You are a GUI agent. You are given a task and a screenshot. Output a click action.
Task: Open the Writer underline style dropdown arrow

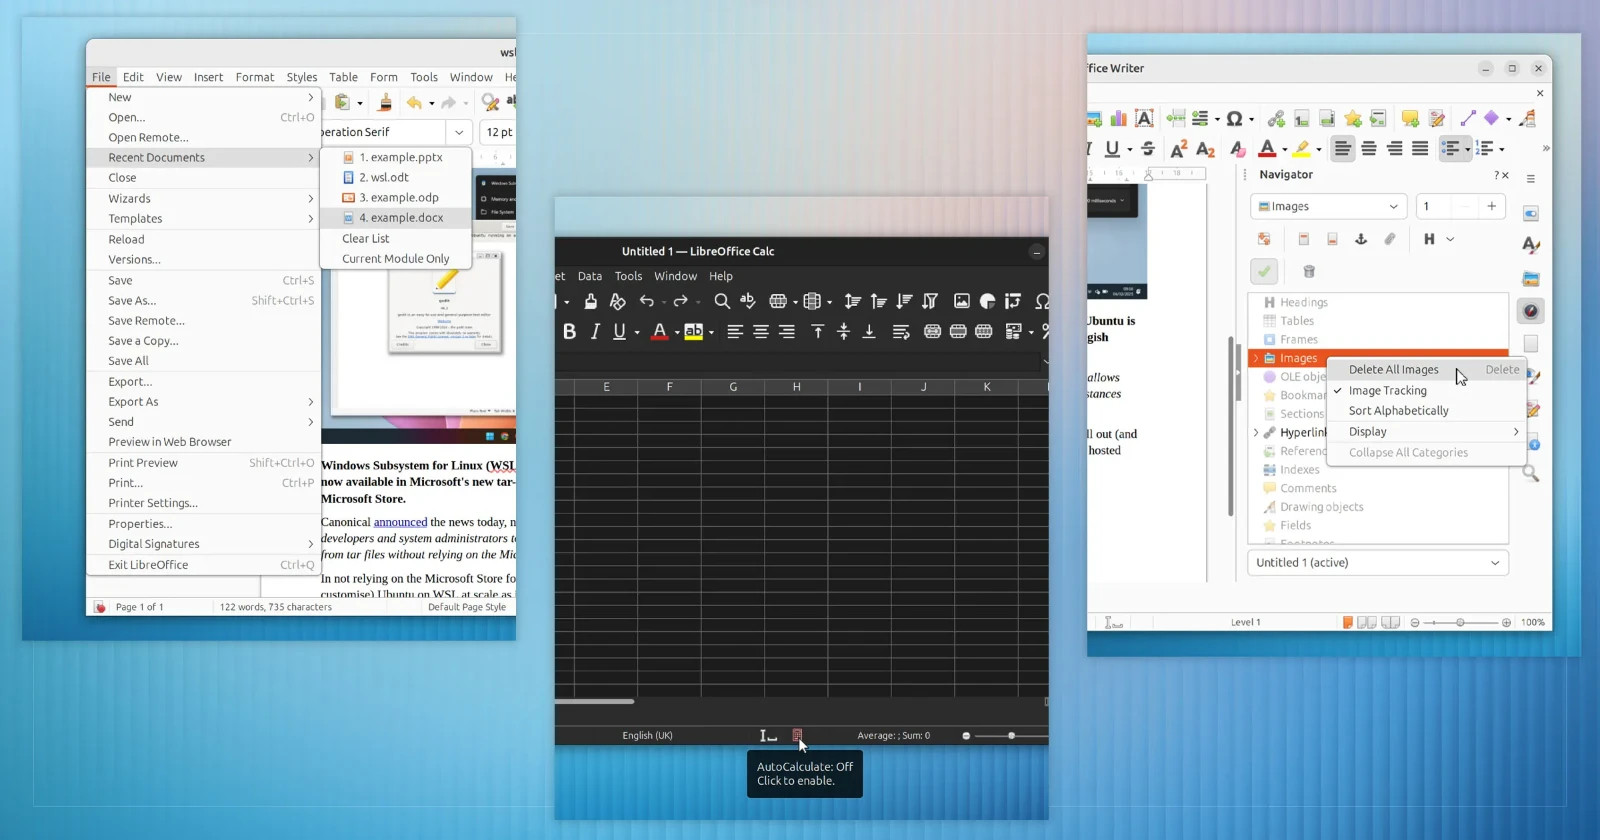pyautogui.click(x=1130, y=149)
